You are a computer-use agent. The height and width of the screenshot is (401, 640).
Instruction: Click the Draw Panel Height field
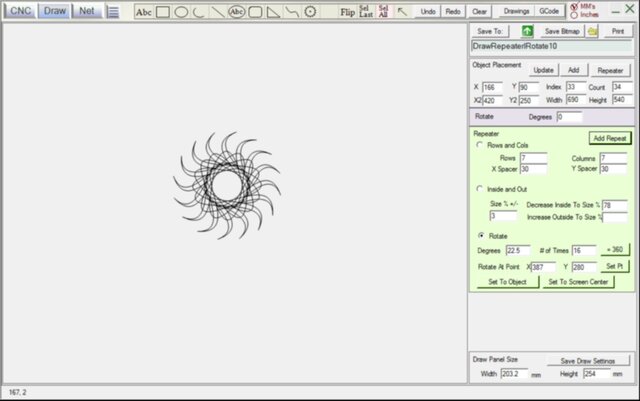597,374
